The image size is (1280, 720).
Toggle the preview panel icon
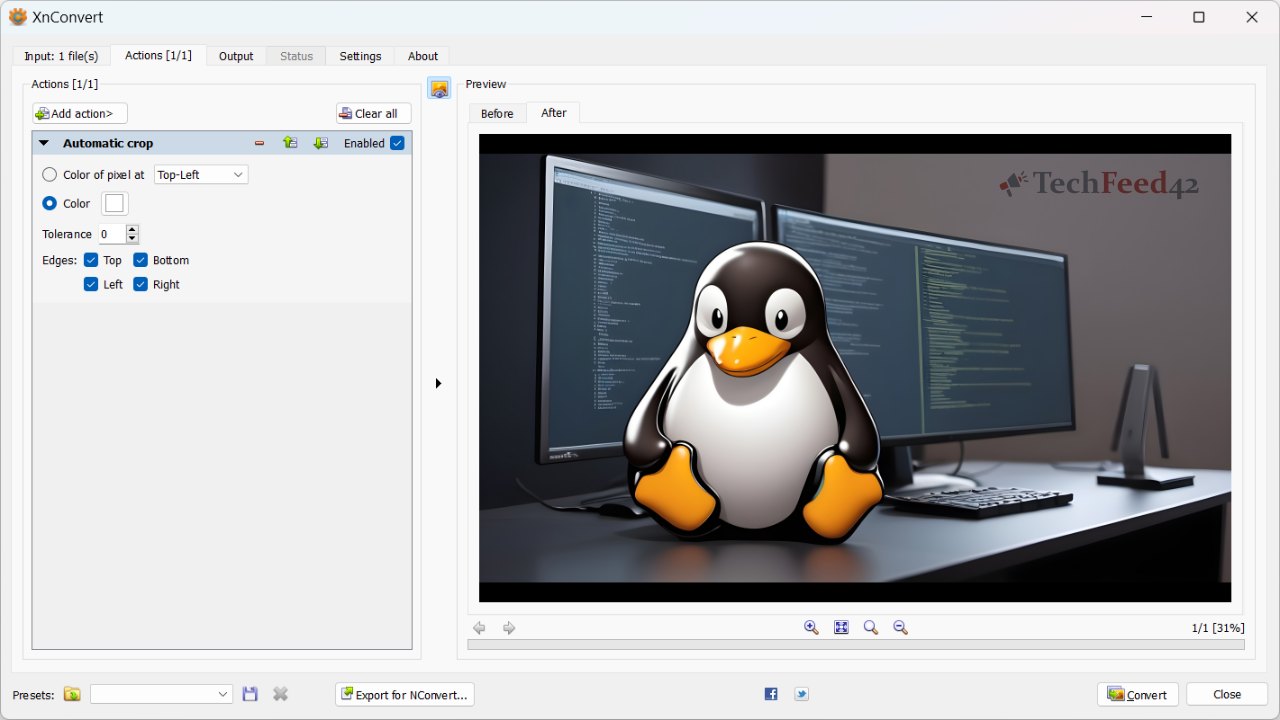coord(439,88)
